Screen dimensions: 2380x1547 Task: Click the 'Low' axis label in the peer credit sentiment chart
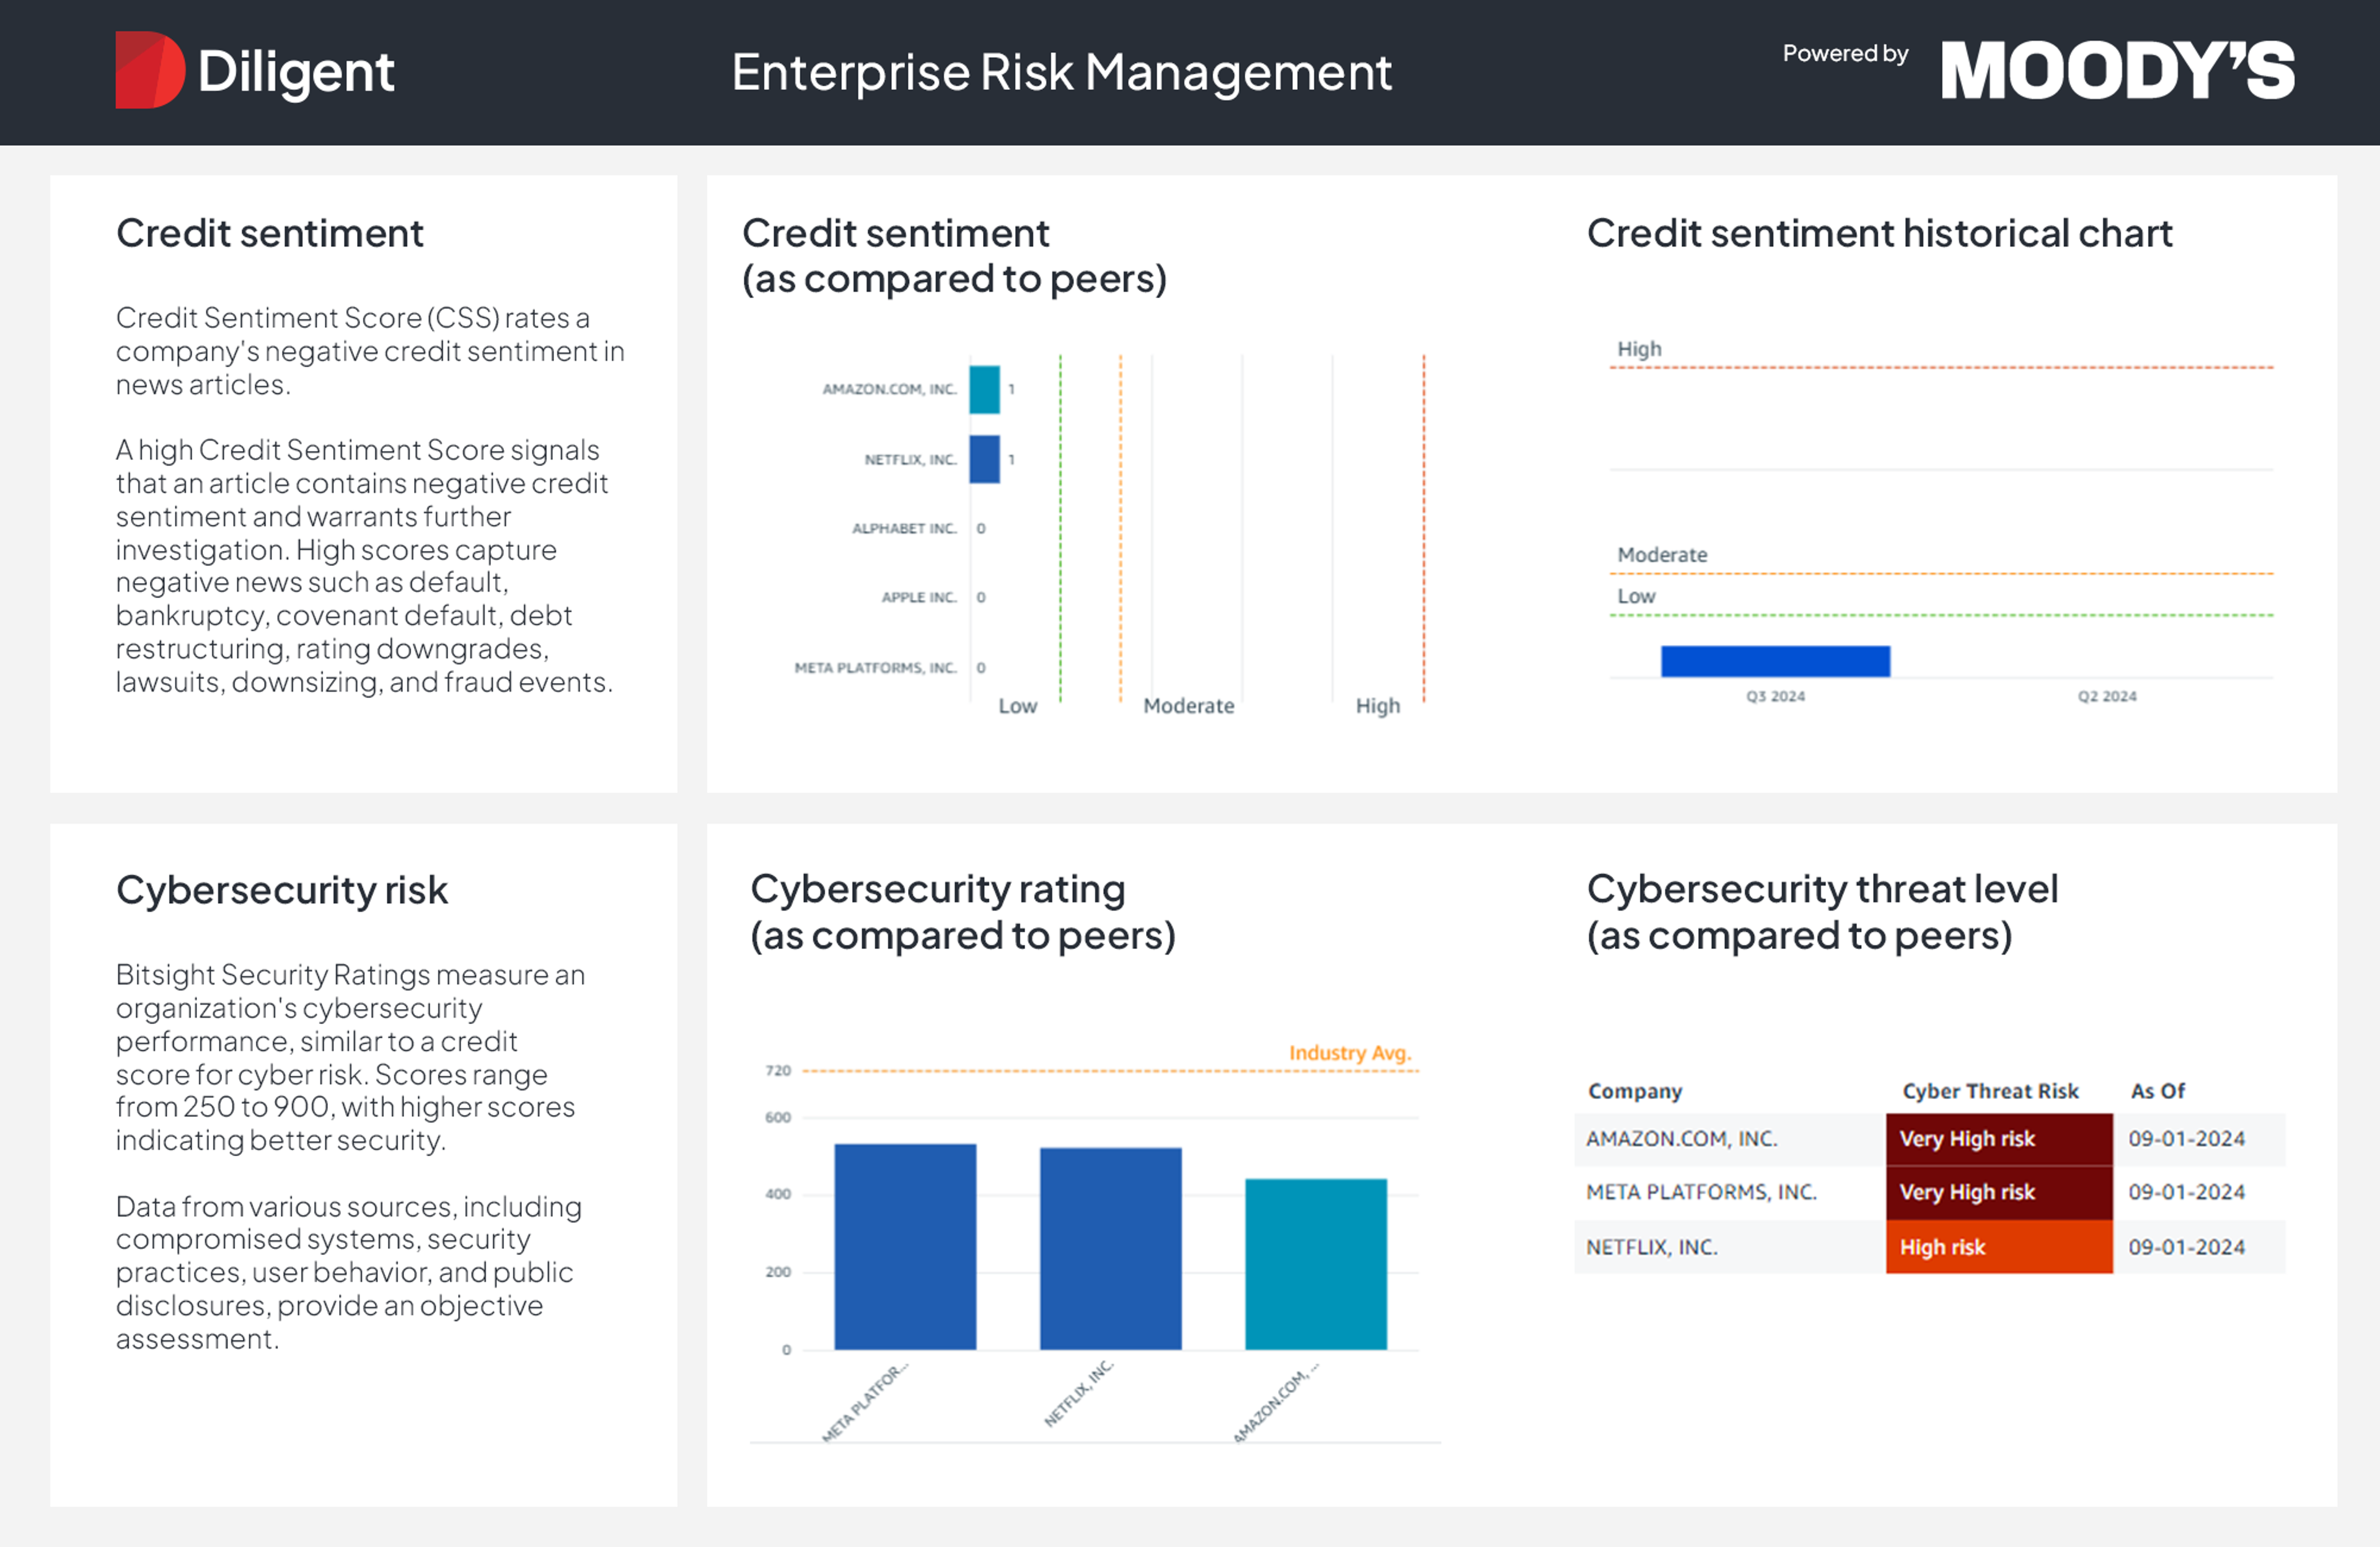tap(1017, 706)
